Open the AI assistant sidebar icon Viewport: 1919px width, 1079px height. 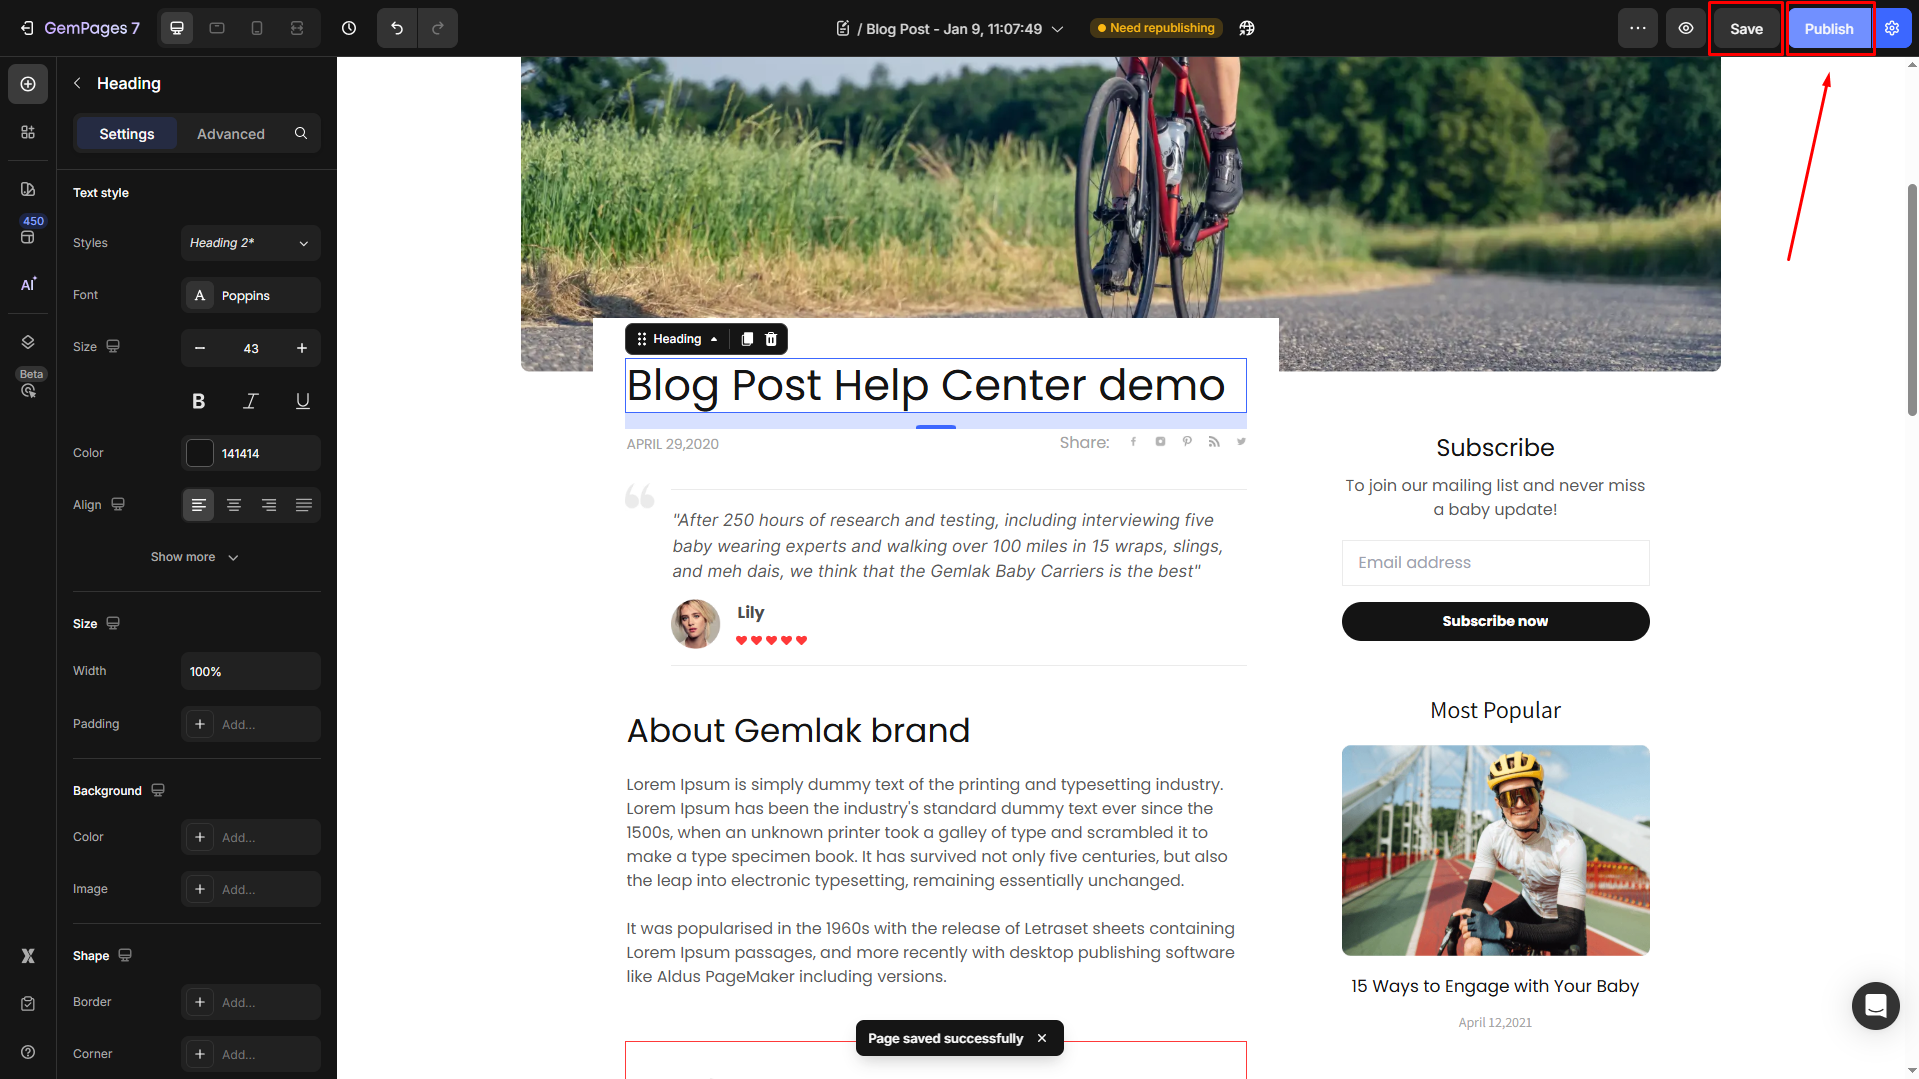(28, 284)
